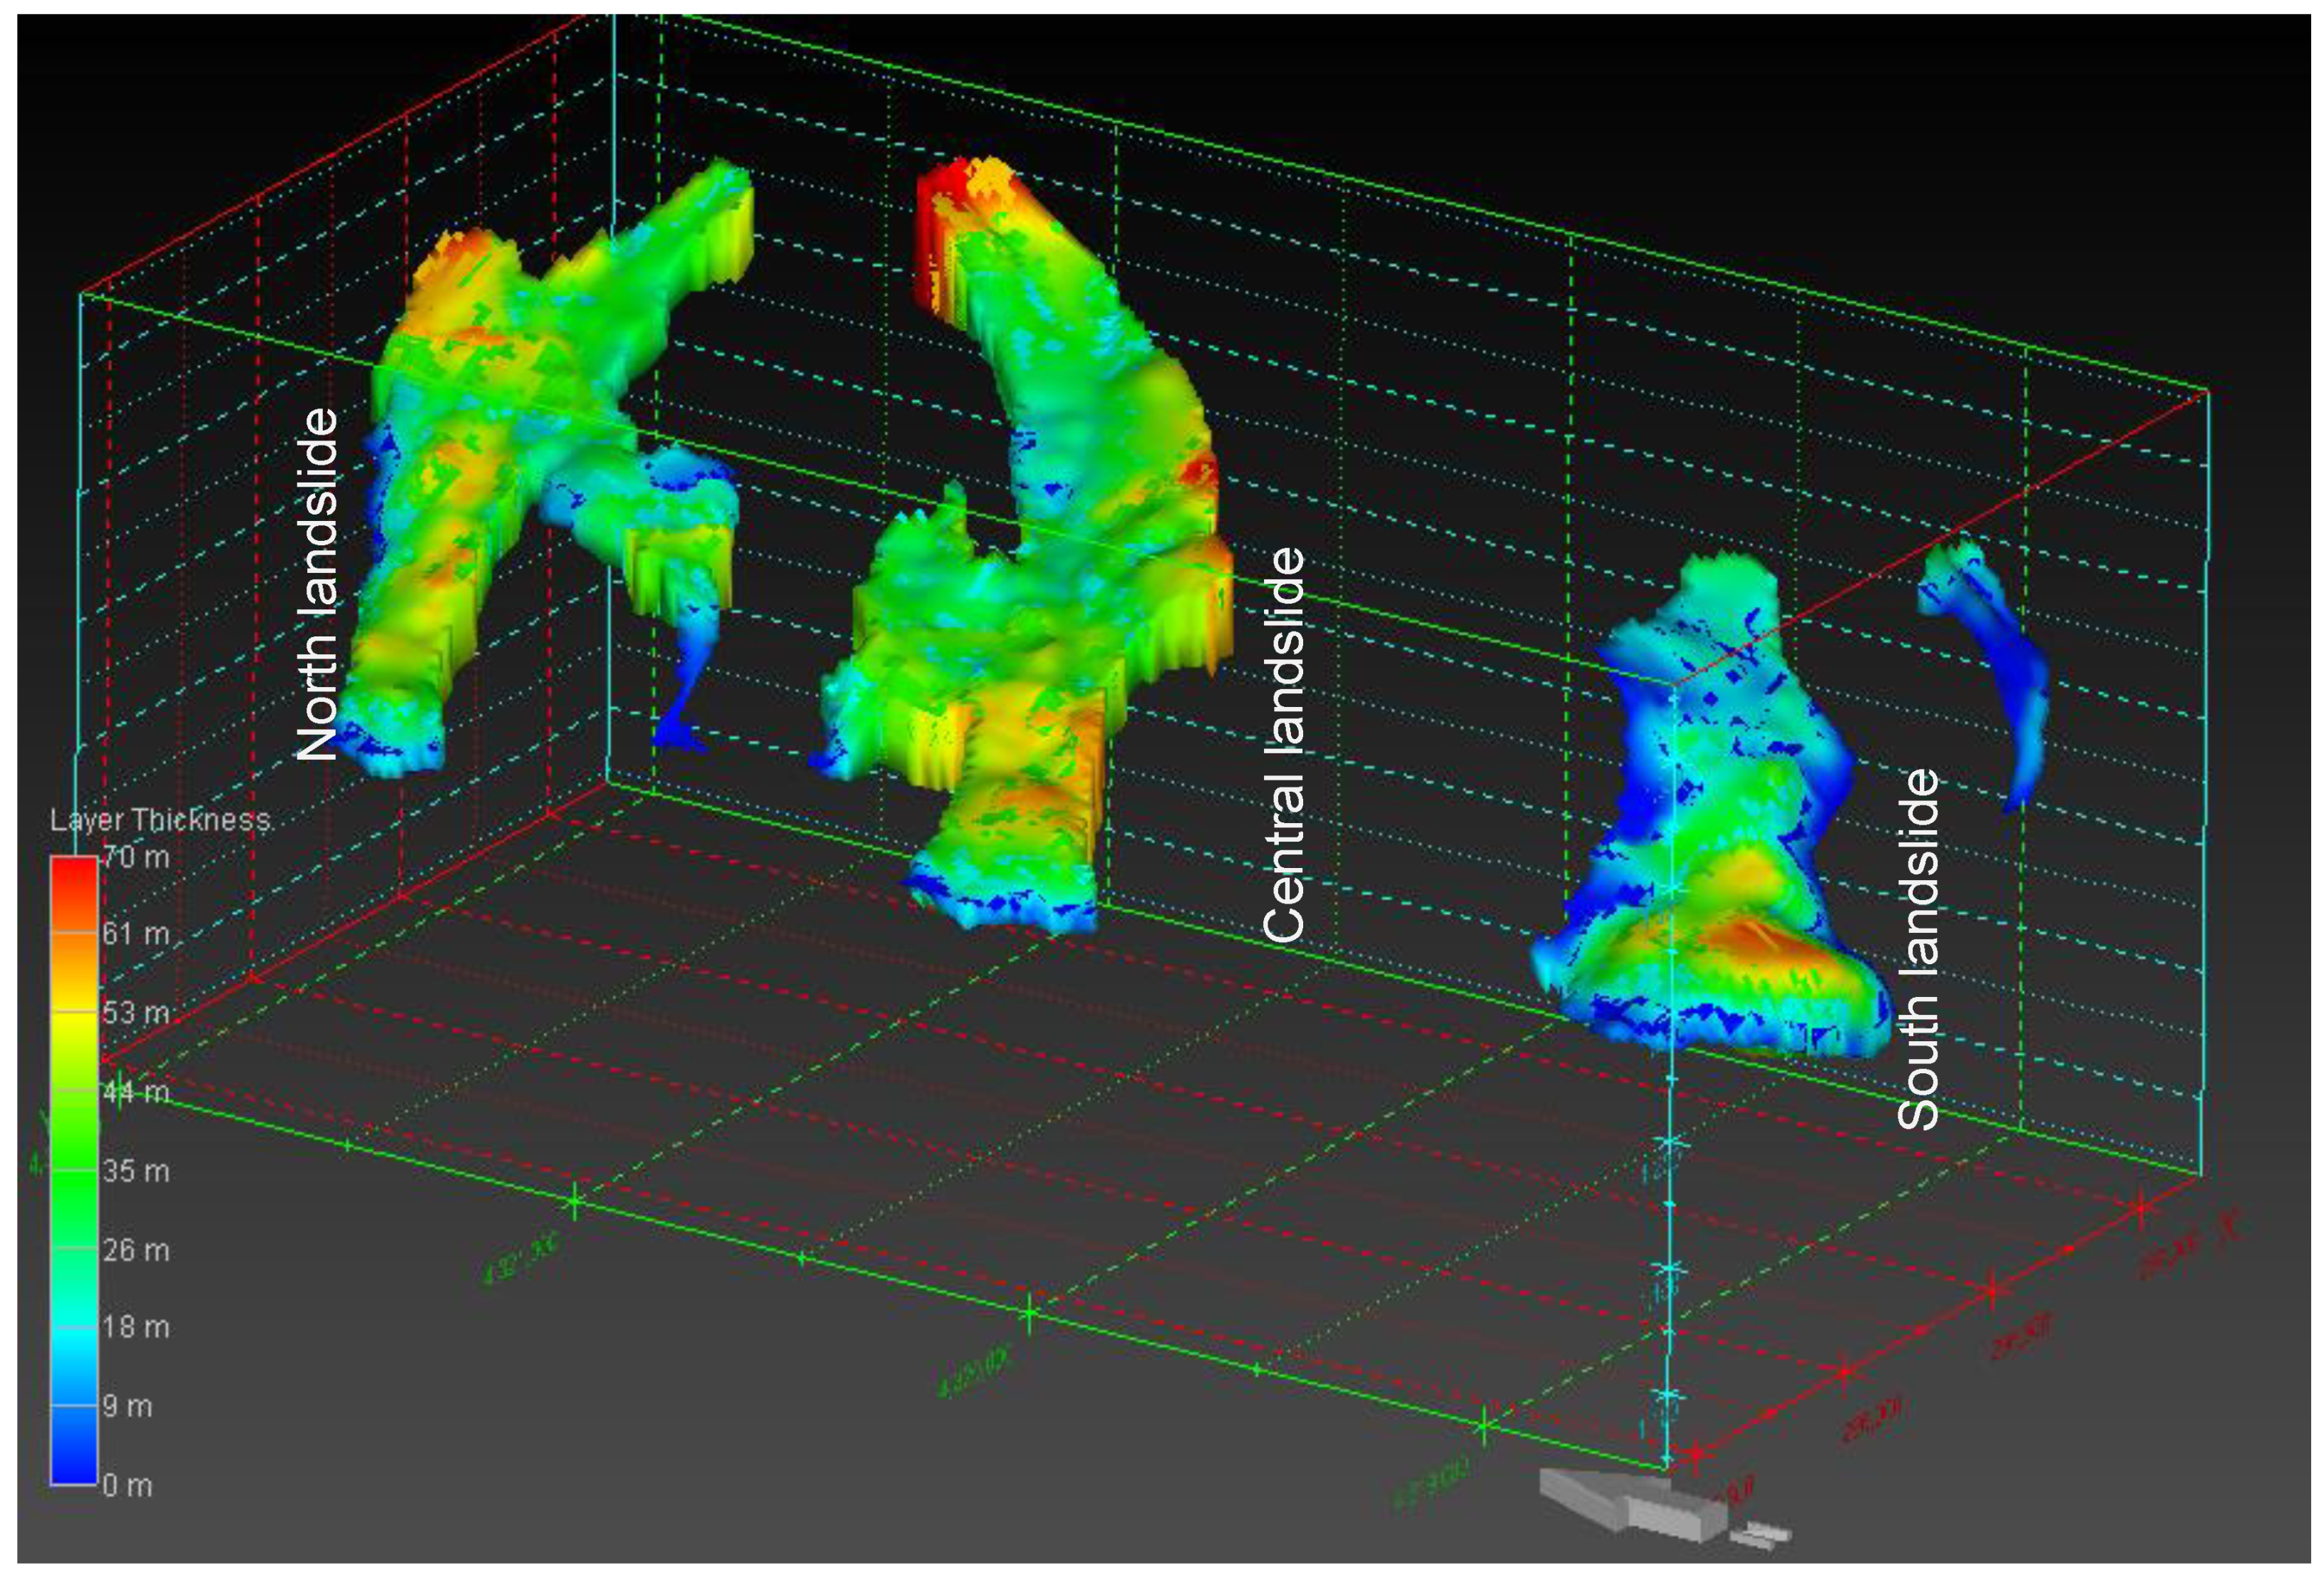
Task: Click the "Central landslide" text label
Action: click(1284, 745)
